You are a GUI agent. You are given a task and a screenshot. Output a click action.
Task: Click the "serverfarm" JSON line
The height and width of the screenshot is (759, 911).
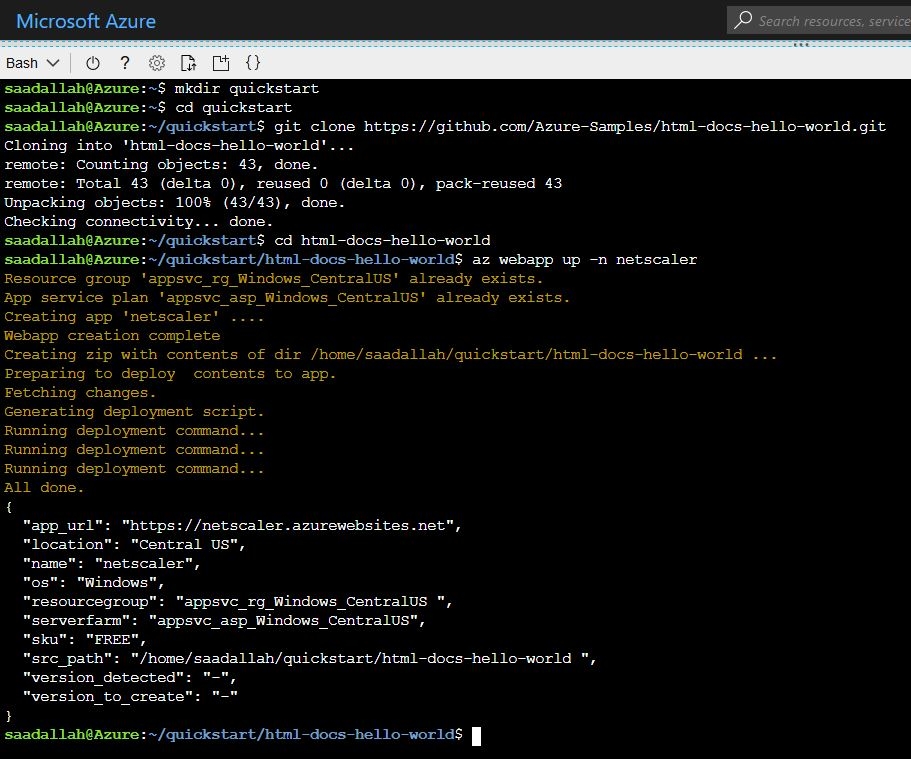point(224,621)
